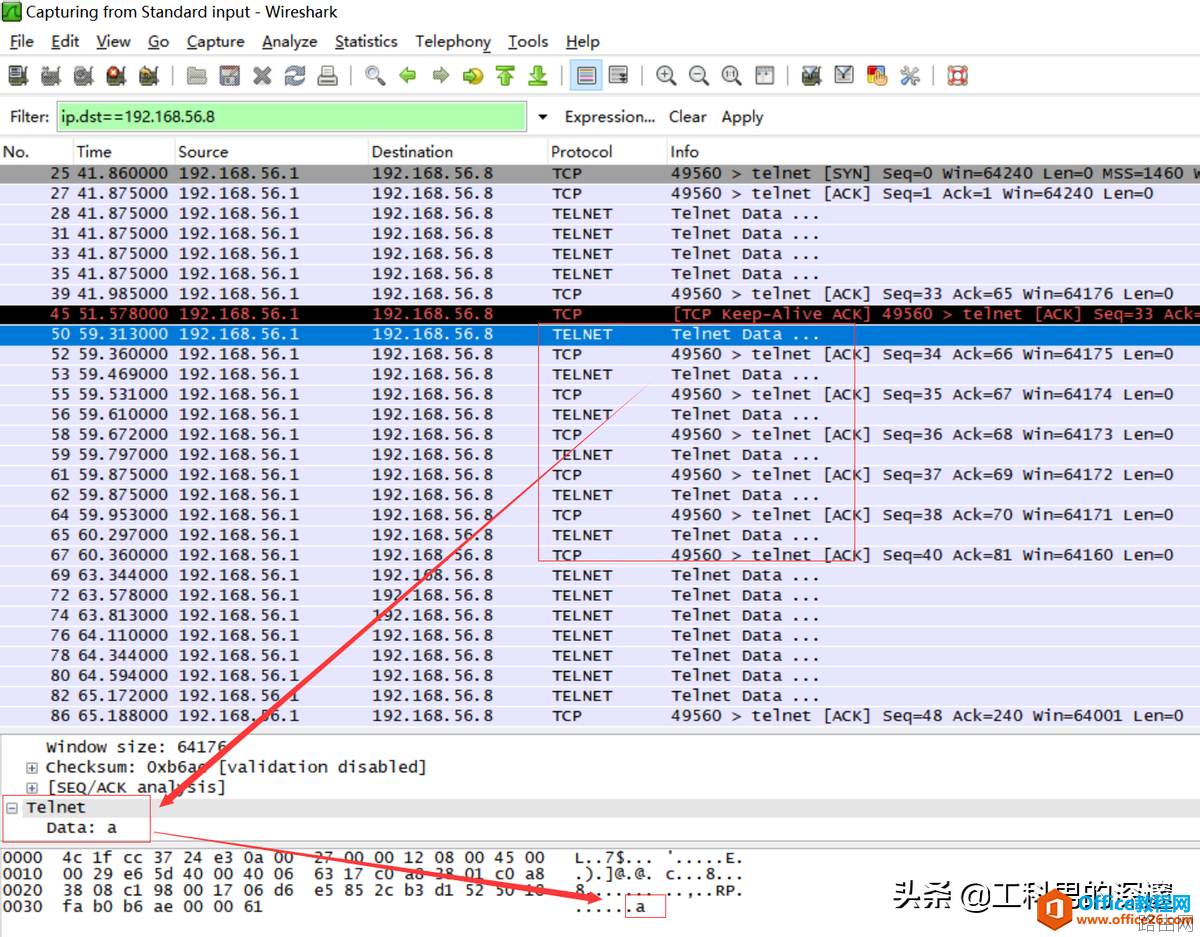
Task: Open the Analyze menu
Action: click(x=289, y=42)
